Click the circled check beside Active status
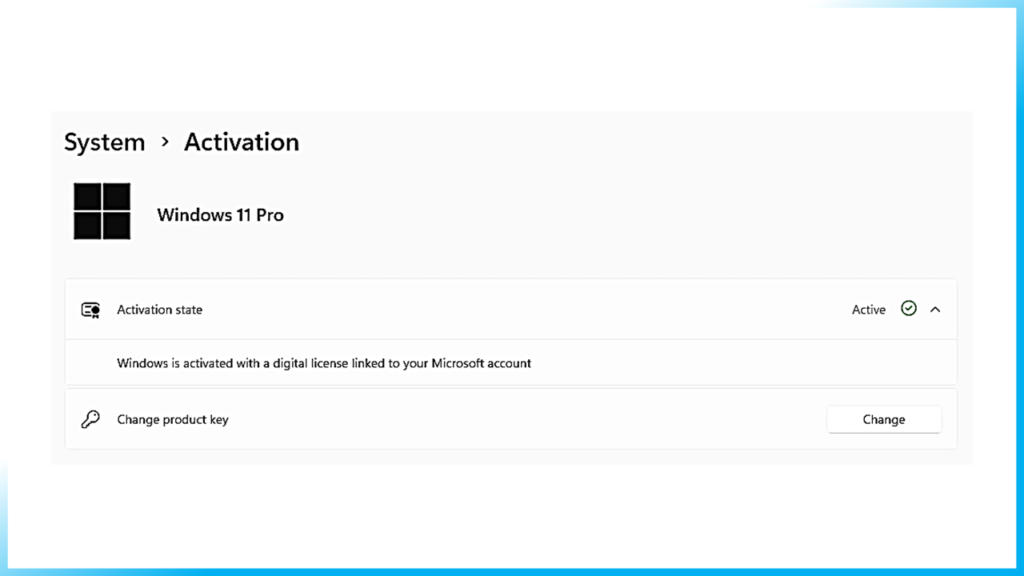Screen dimensions: 1024x576 coord(908,309)
